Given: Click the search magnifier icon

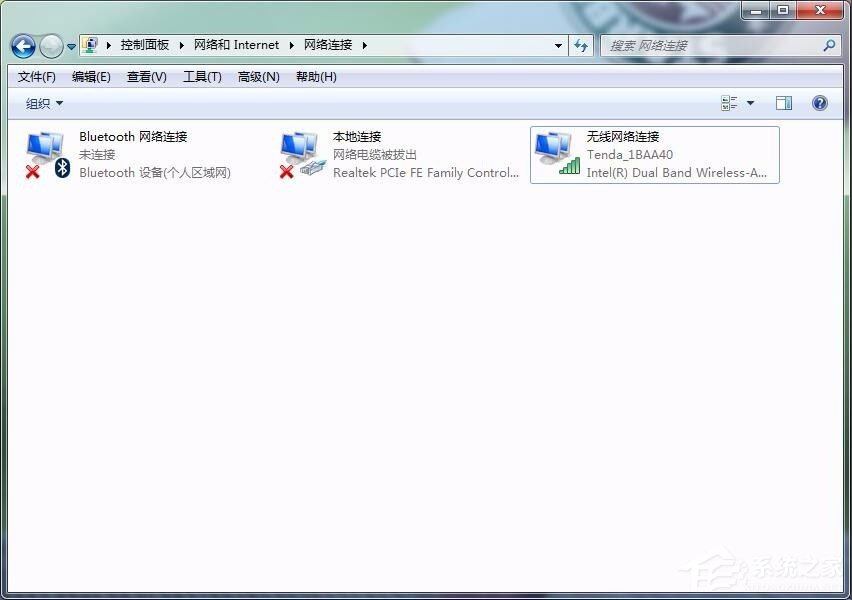Looking at the screenshot, I should (829, 46).
